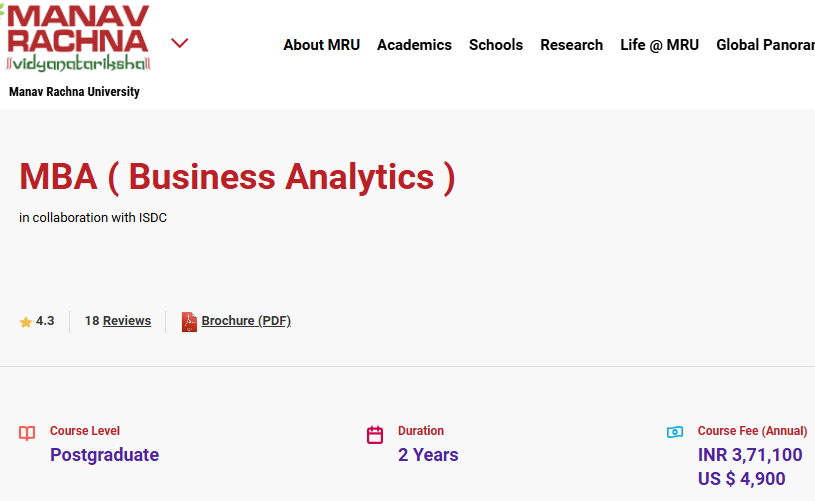Screen dimensions: 815x501
Task: Open the Life @ MRU menu
Action: (x=659, y=45)
